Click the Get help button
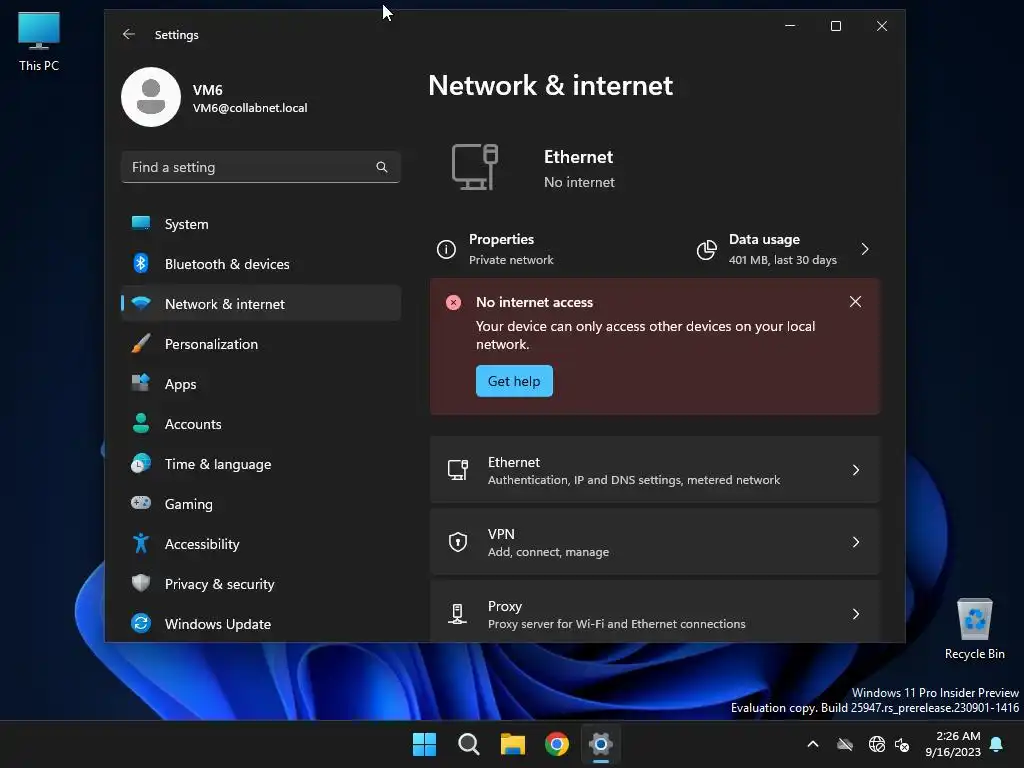The image size is (1024, 768). pos(514,381)
